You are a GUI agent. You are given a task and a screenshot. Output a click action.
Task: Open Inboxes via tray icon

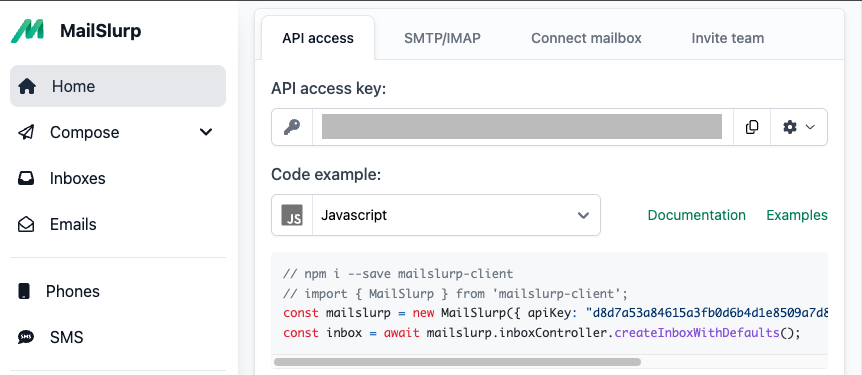coord(26,179)
